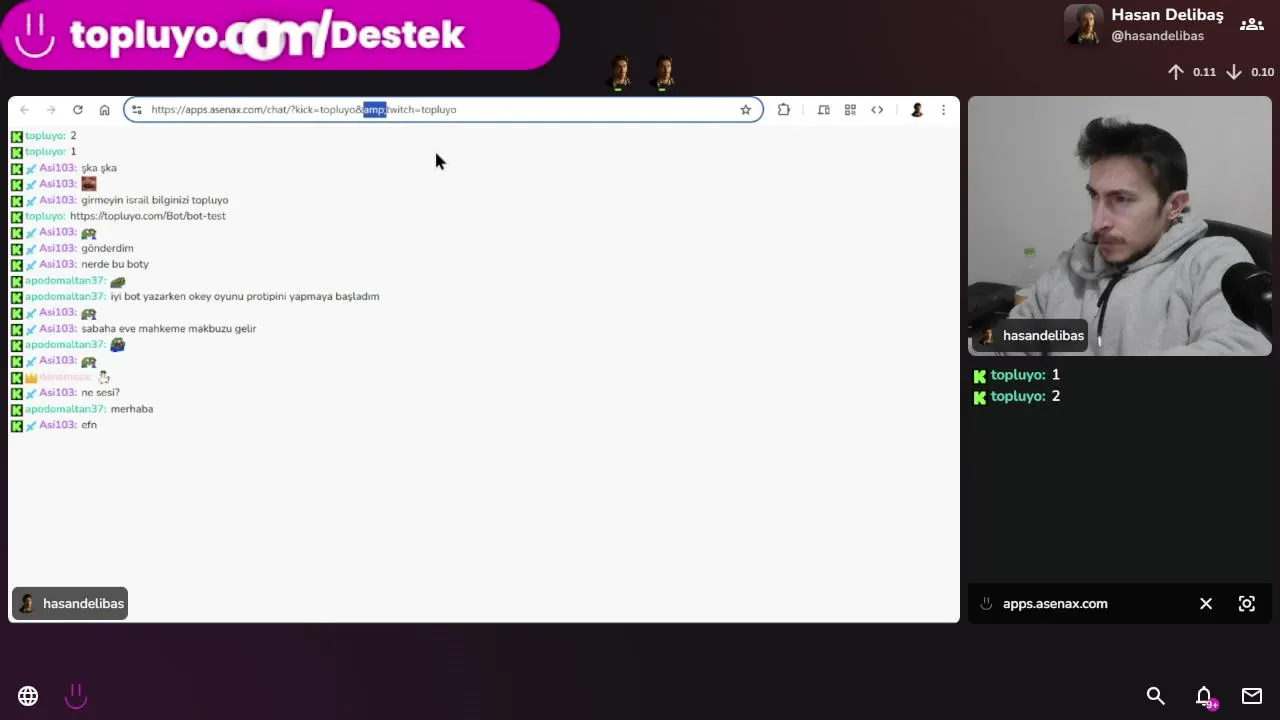
Task: Click the topluyo.com/Destek banner logo
Action: coord(280,35)
